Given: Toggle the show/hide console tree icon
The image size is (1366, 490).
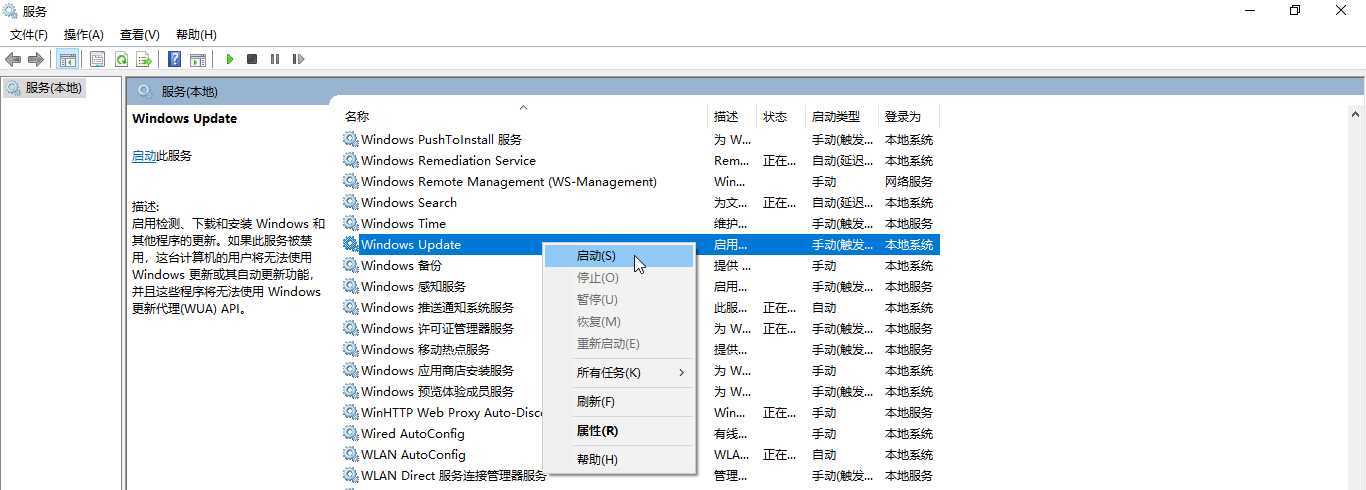Looking at the screenshot, I should [x=67, y=59].
